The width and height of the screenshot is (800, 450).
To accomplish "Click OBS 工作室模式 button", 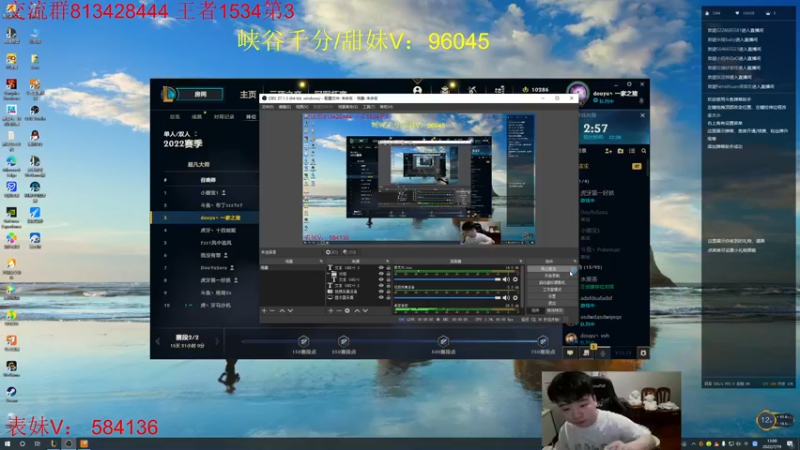I will pyautogui.click(x=551, y=289).
